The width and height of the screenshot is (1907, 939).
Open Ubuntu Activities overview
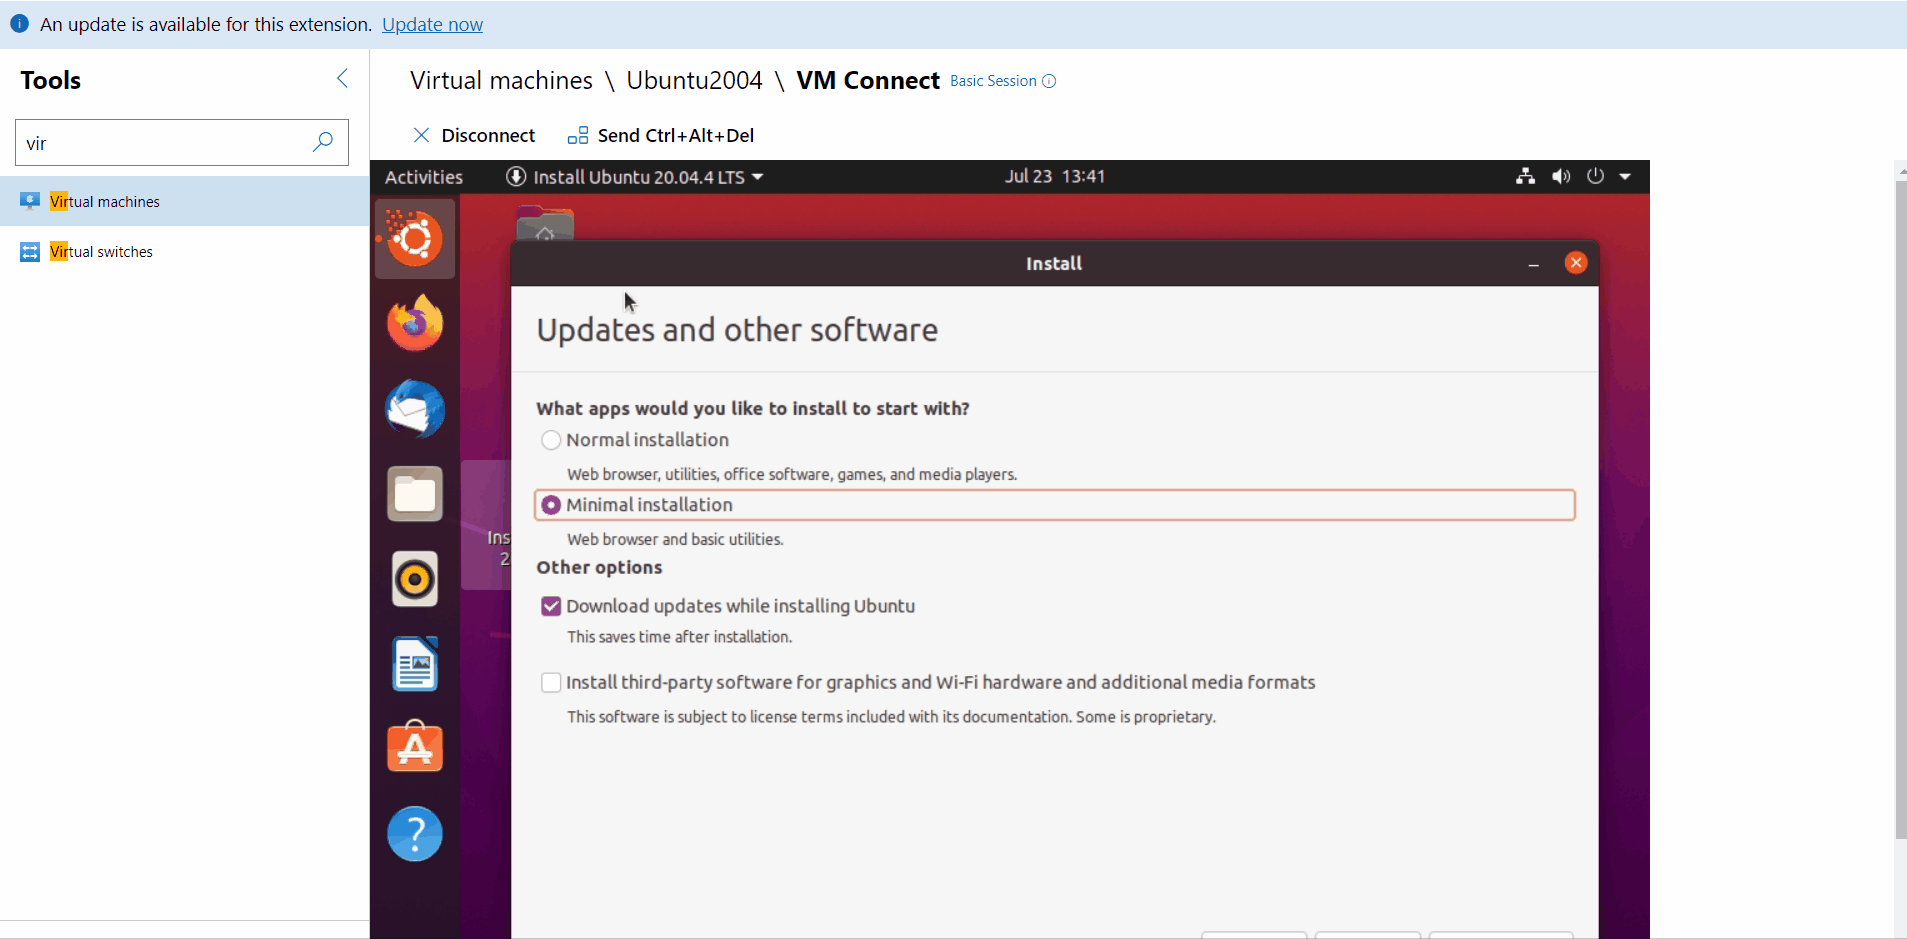(x=424, y=177)
